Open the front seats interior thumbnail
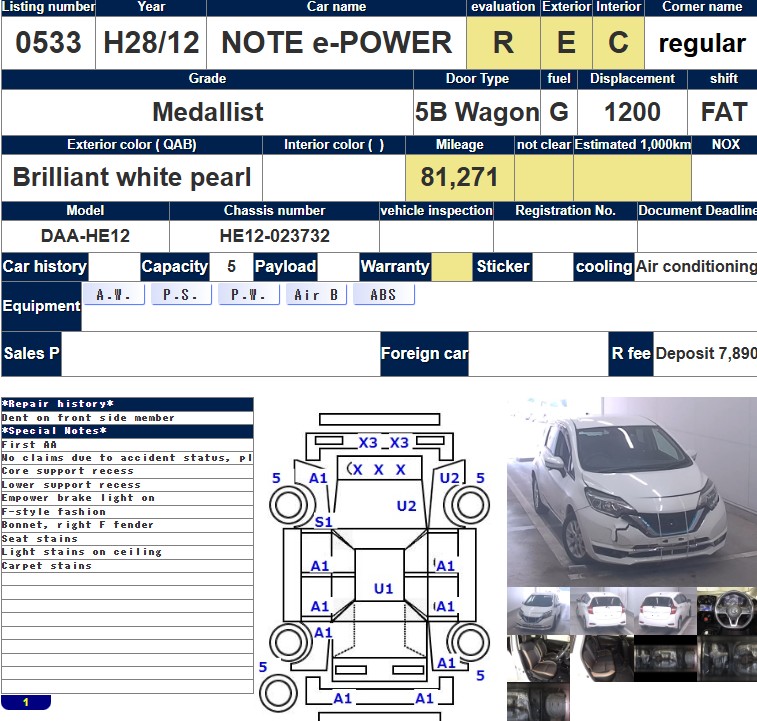This screenshot has height=721, width=757. coord(538,658)
